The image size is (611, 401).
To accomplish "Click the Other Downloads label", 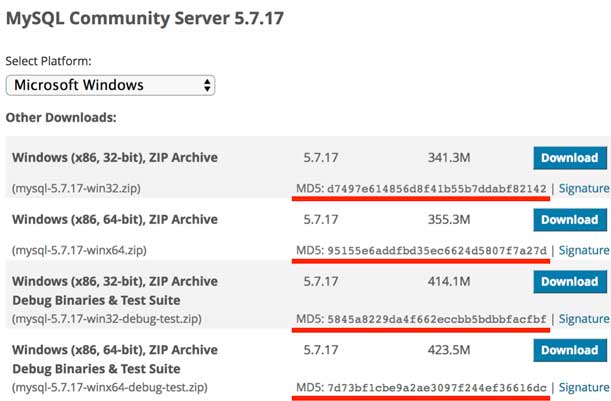I will (x=61, y=117).
